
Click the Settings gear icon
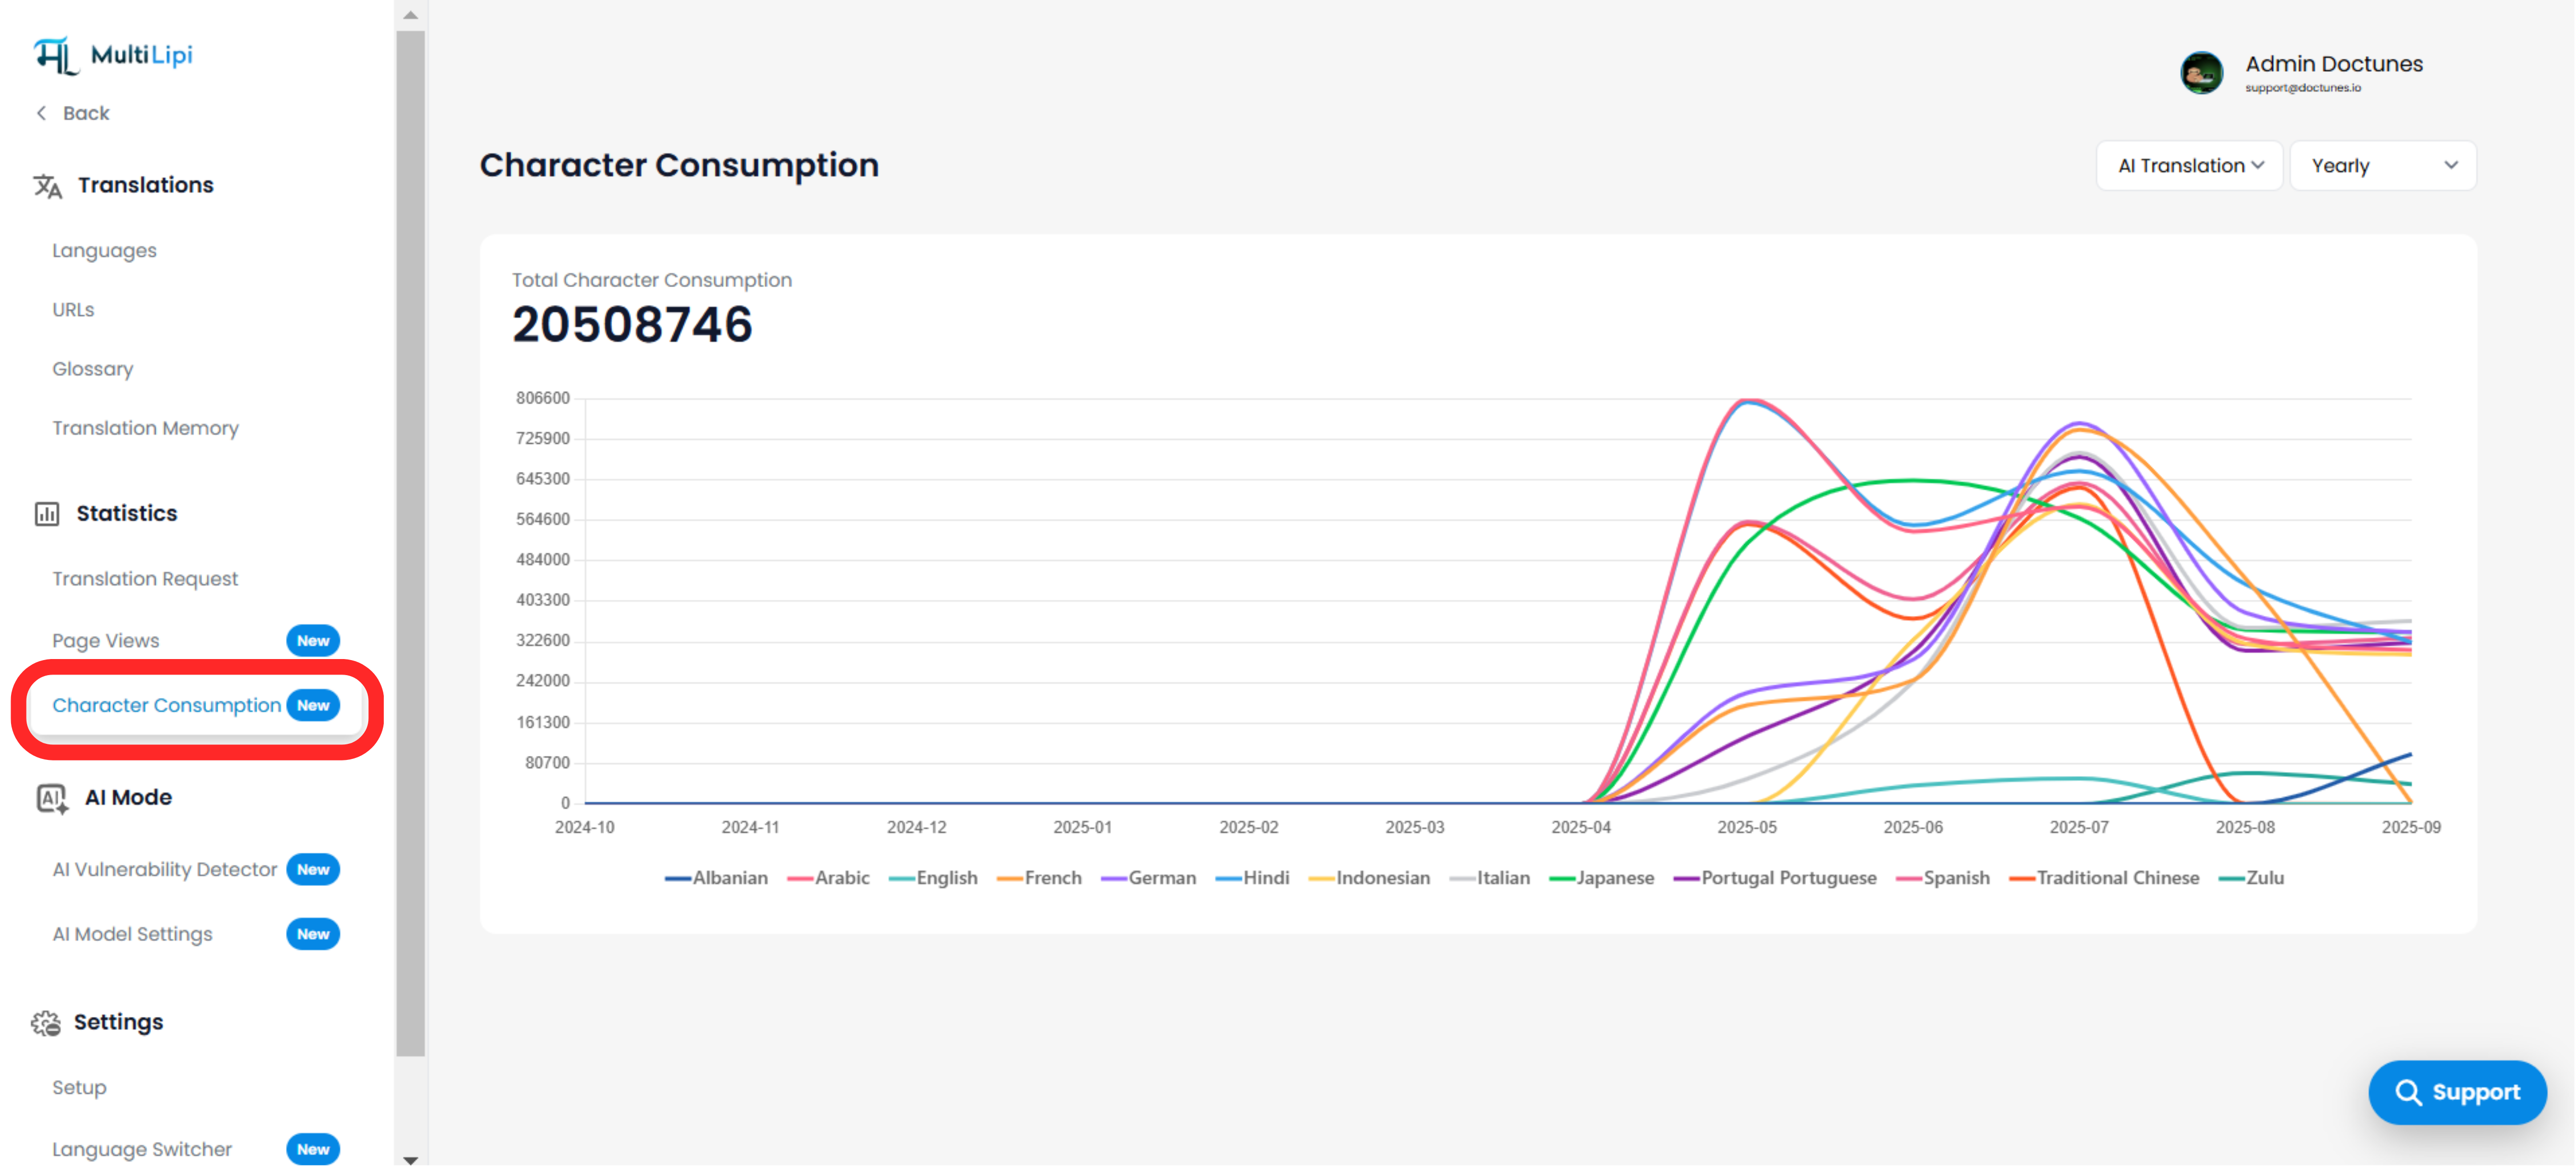coord(45,1023)
